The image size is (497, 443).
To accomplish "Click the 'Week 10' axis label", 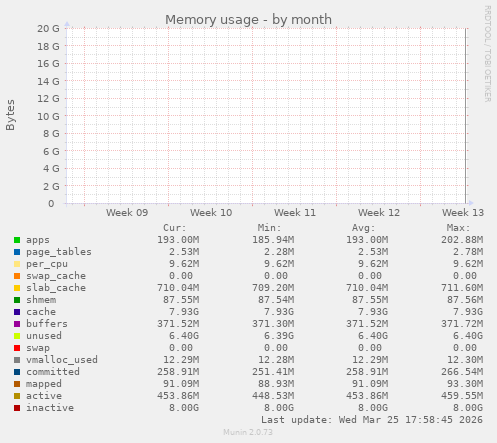I will coord(211,213).
